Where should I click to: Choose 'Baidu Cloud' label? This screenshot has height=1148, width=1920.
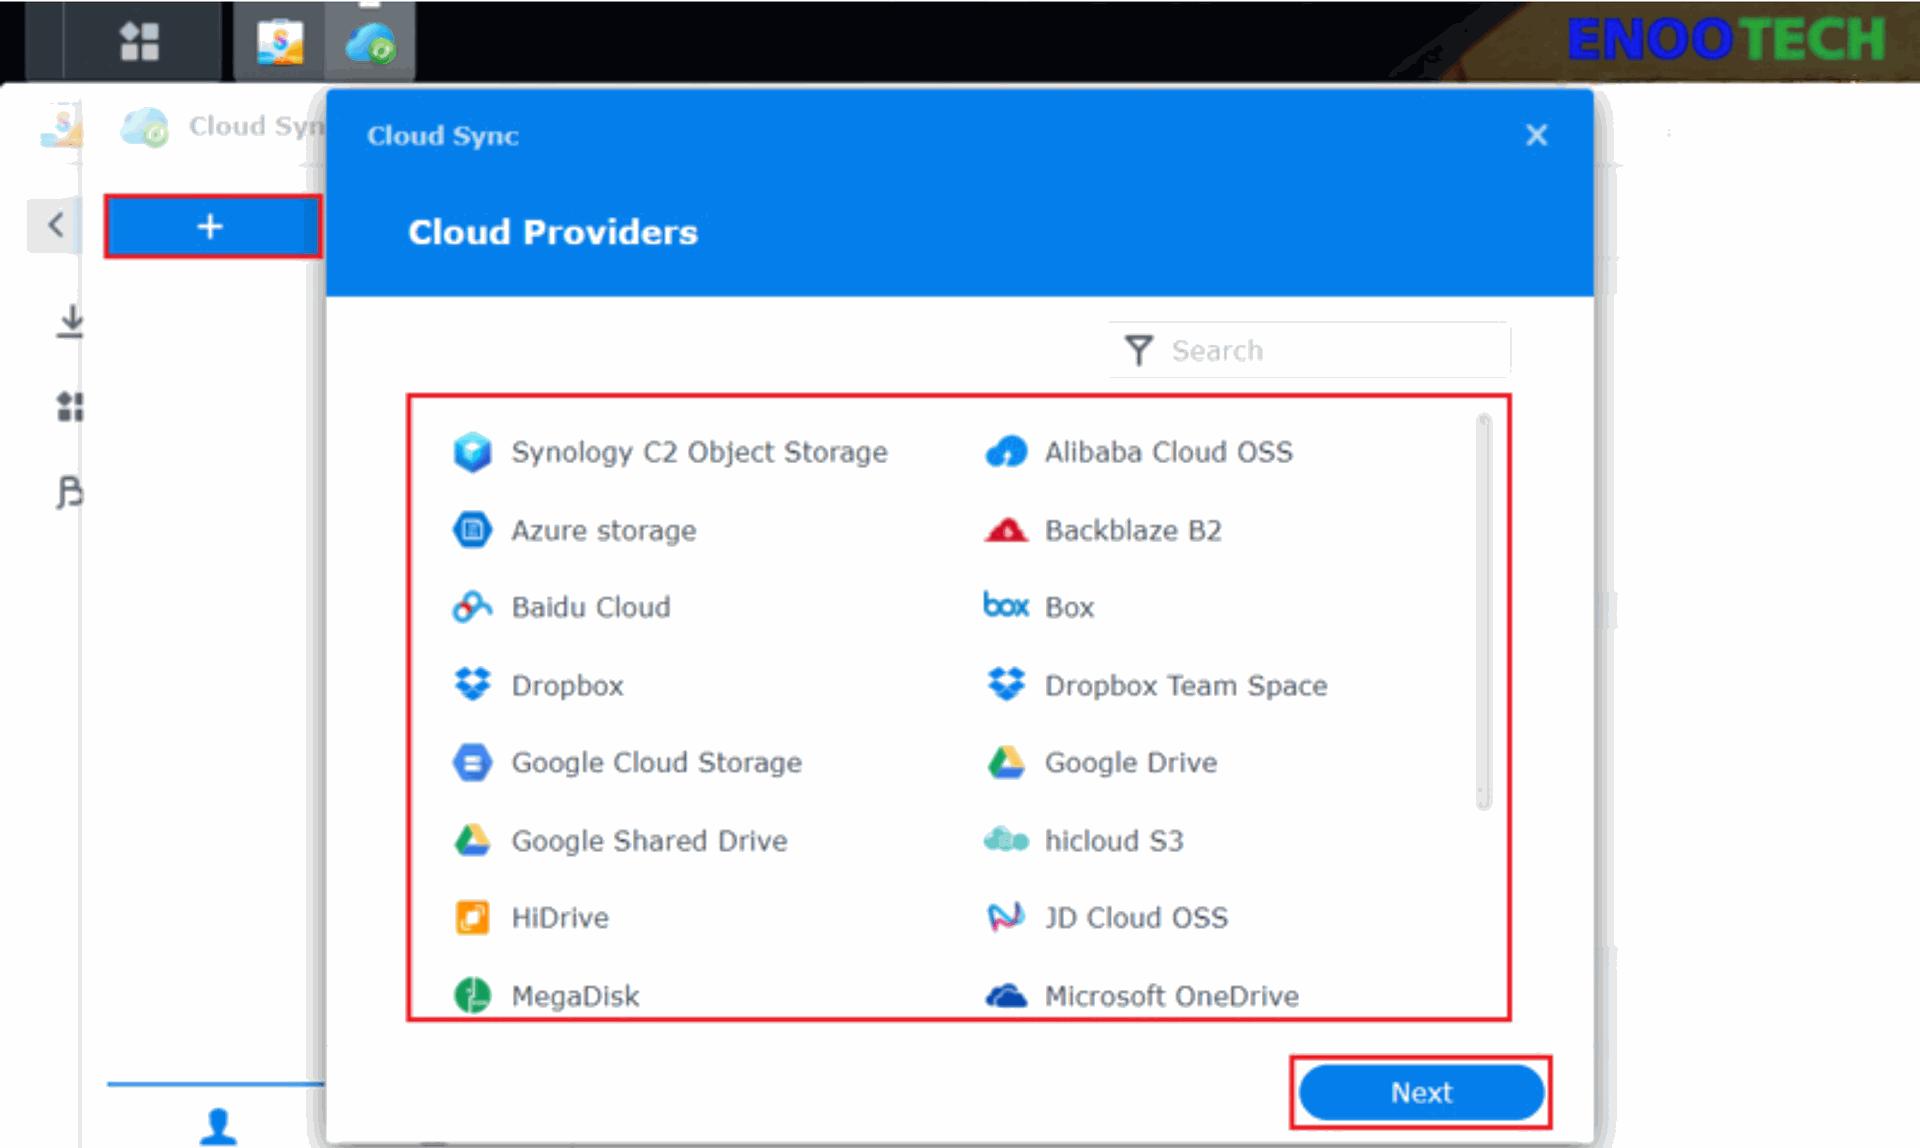coord(591,607)
